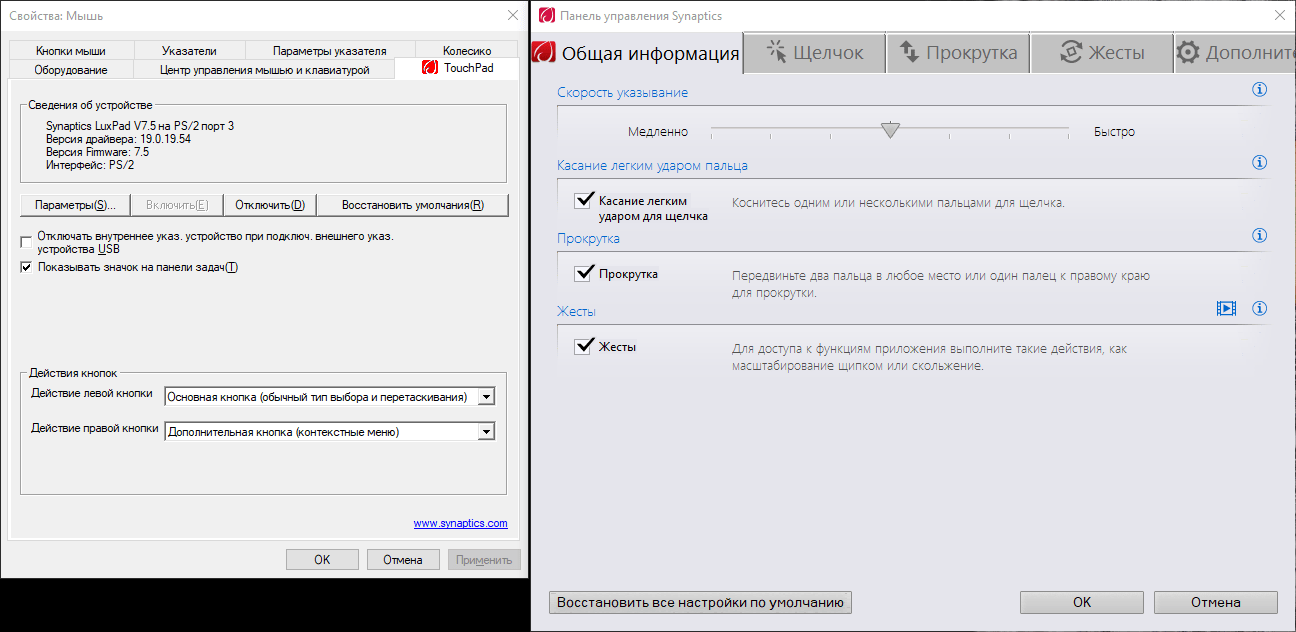Open the Жесты tab
Screen dimensions: 1296x632
(1102, 53)
